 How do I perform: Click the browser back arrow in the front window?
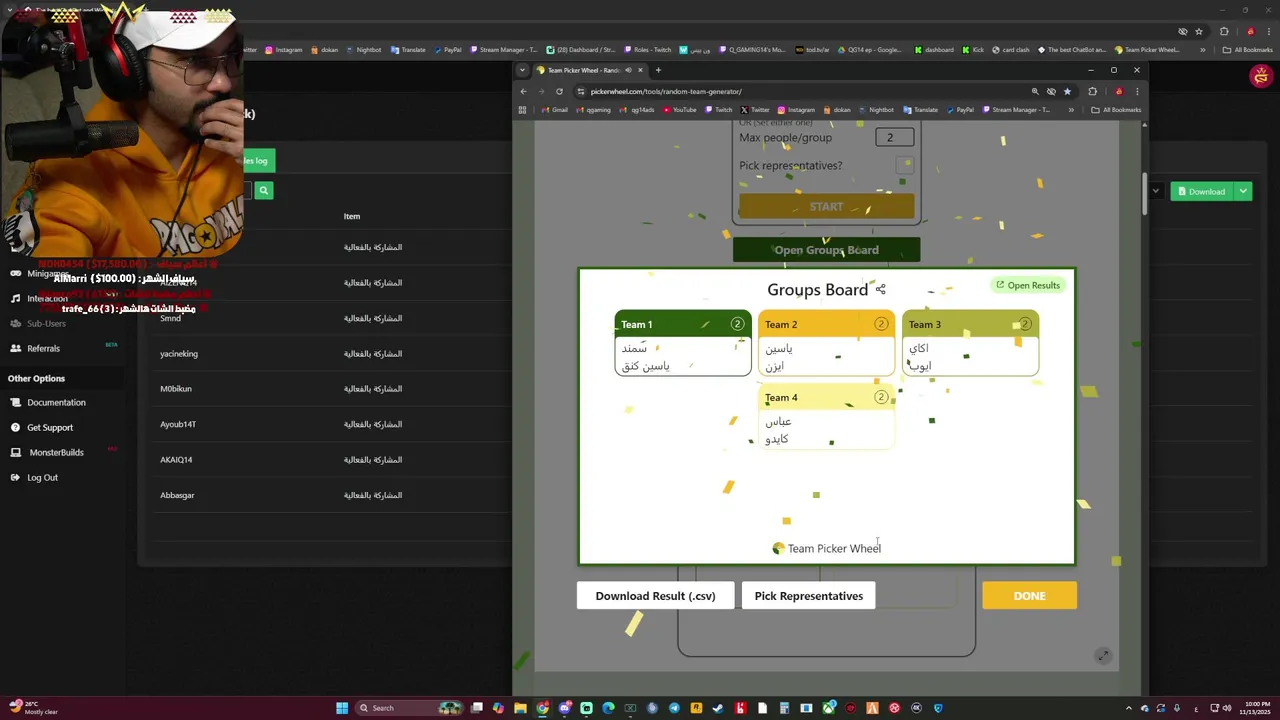523,91
